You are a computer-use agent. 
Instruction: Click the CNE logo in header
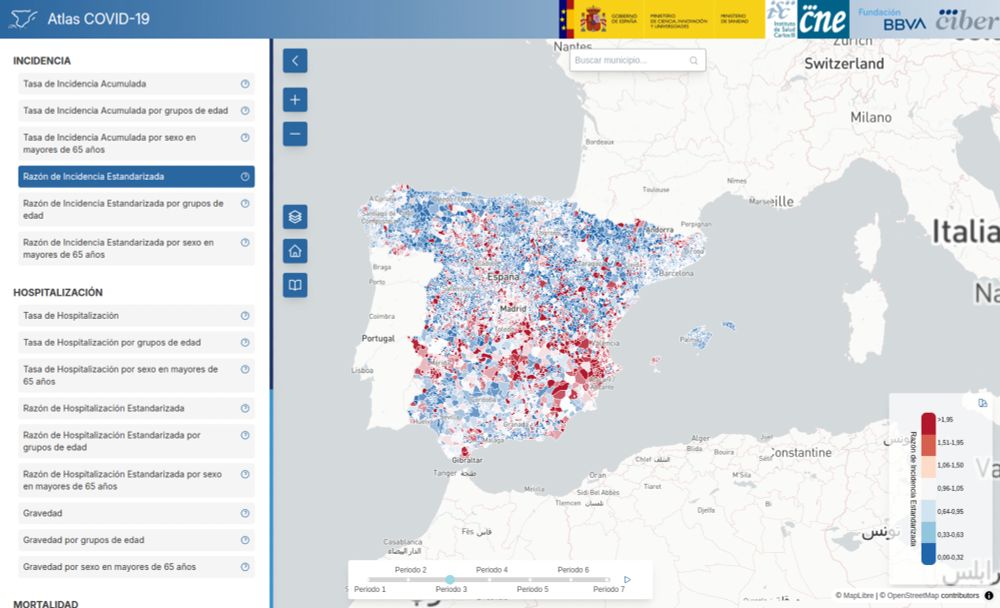click(x=823, y=19)
